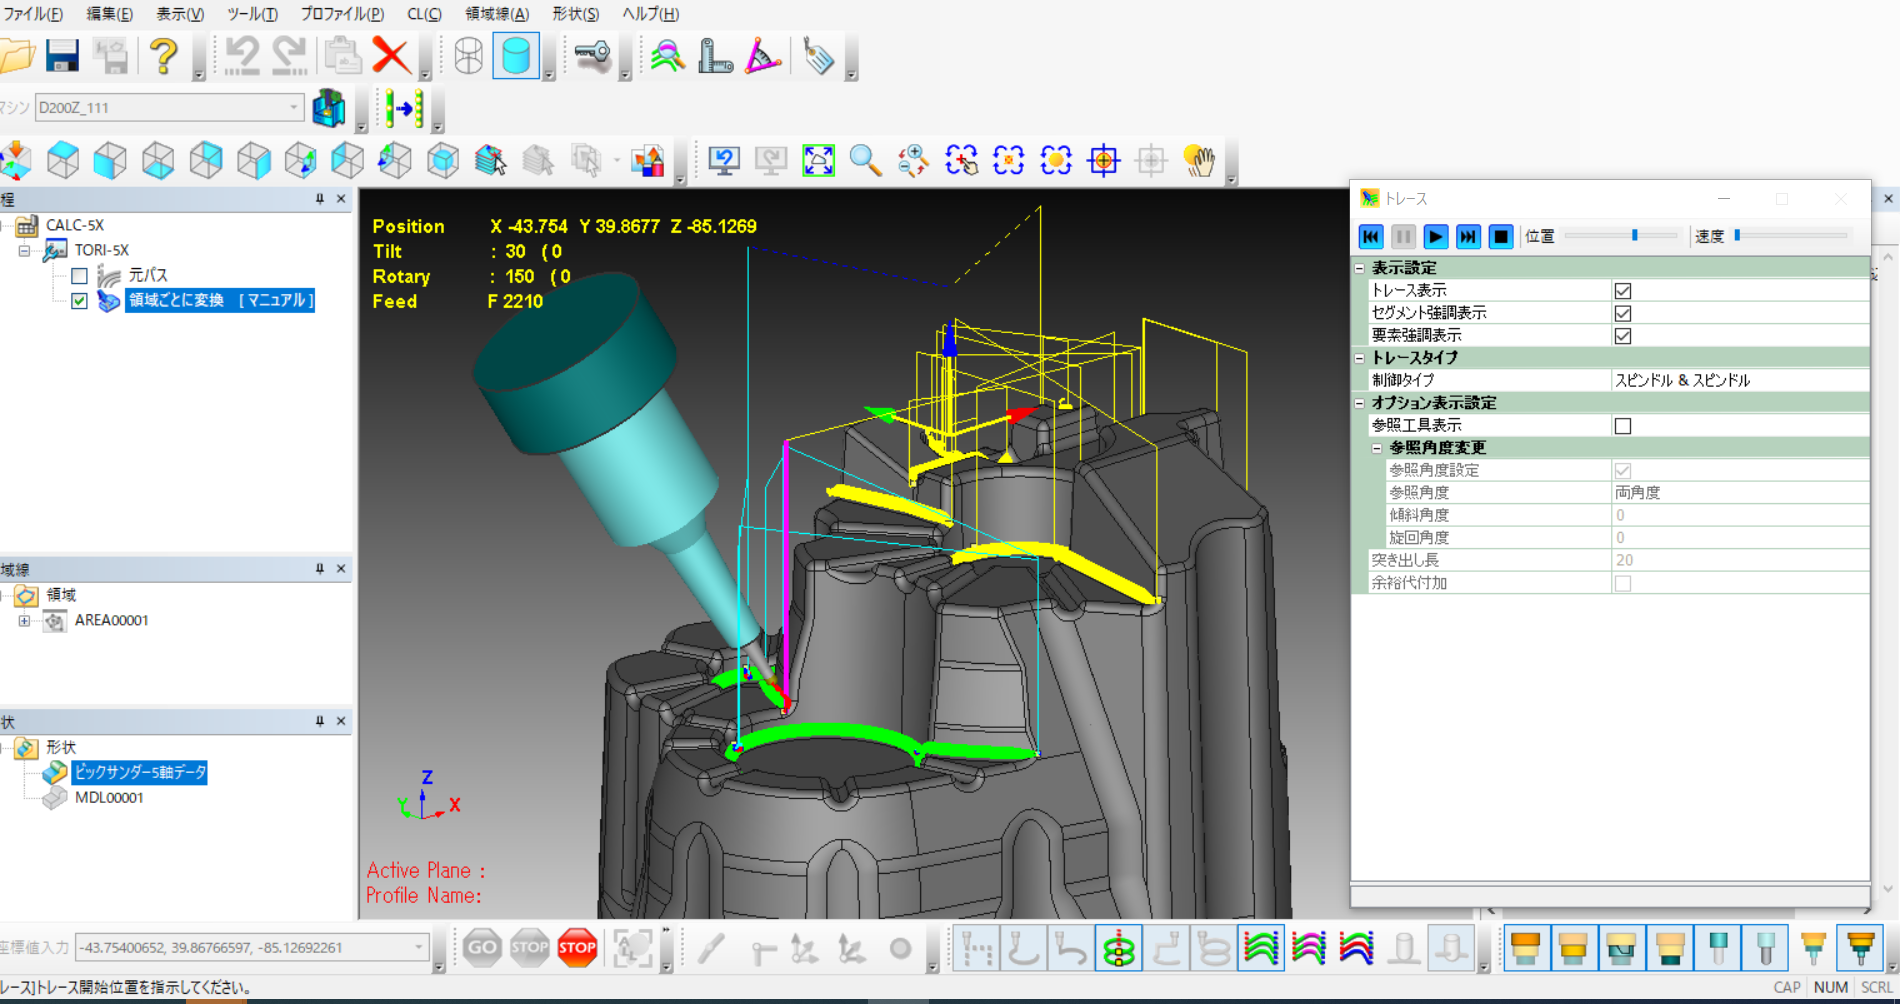The height and width of the screenshot is (1004, 1900).
Task: Click the green arrow transfer icon
Action: (405, 108)
